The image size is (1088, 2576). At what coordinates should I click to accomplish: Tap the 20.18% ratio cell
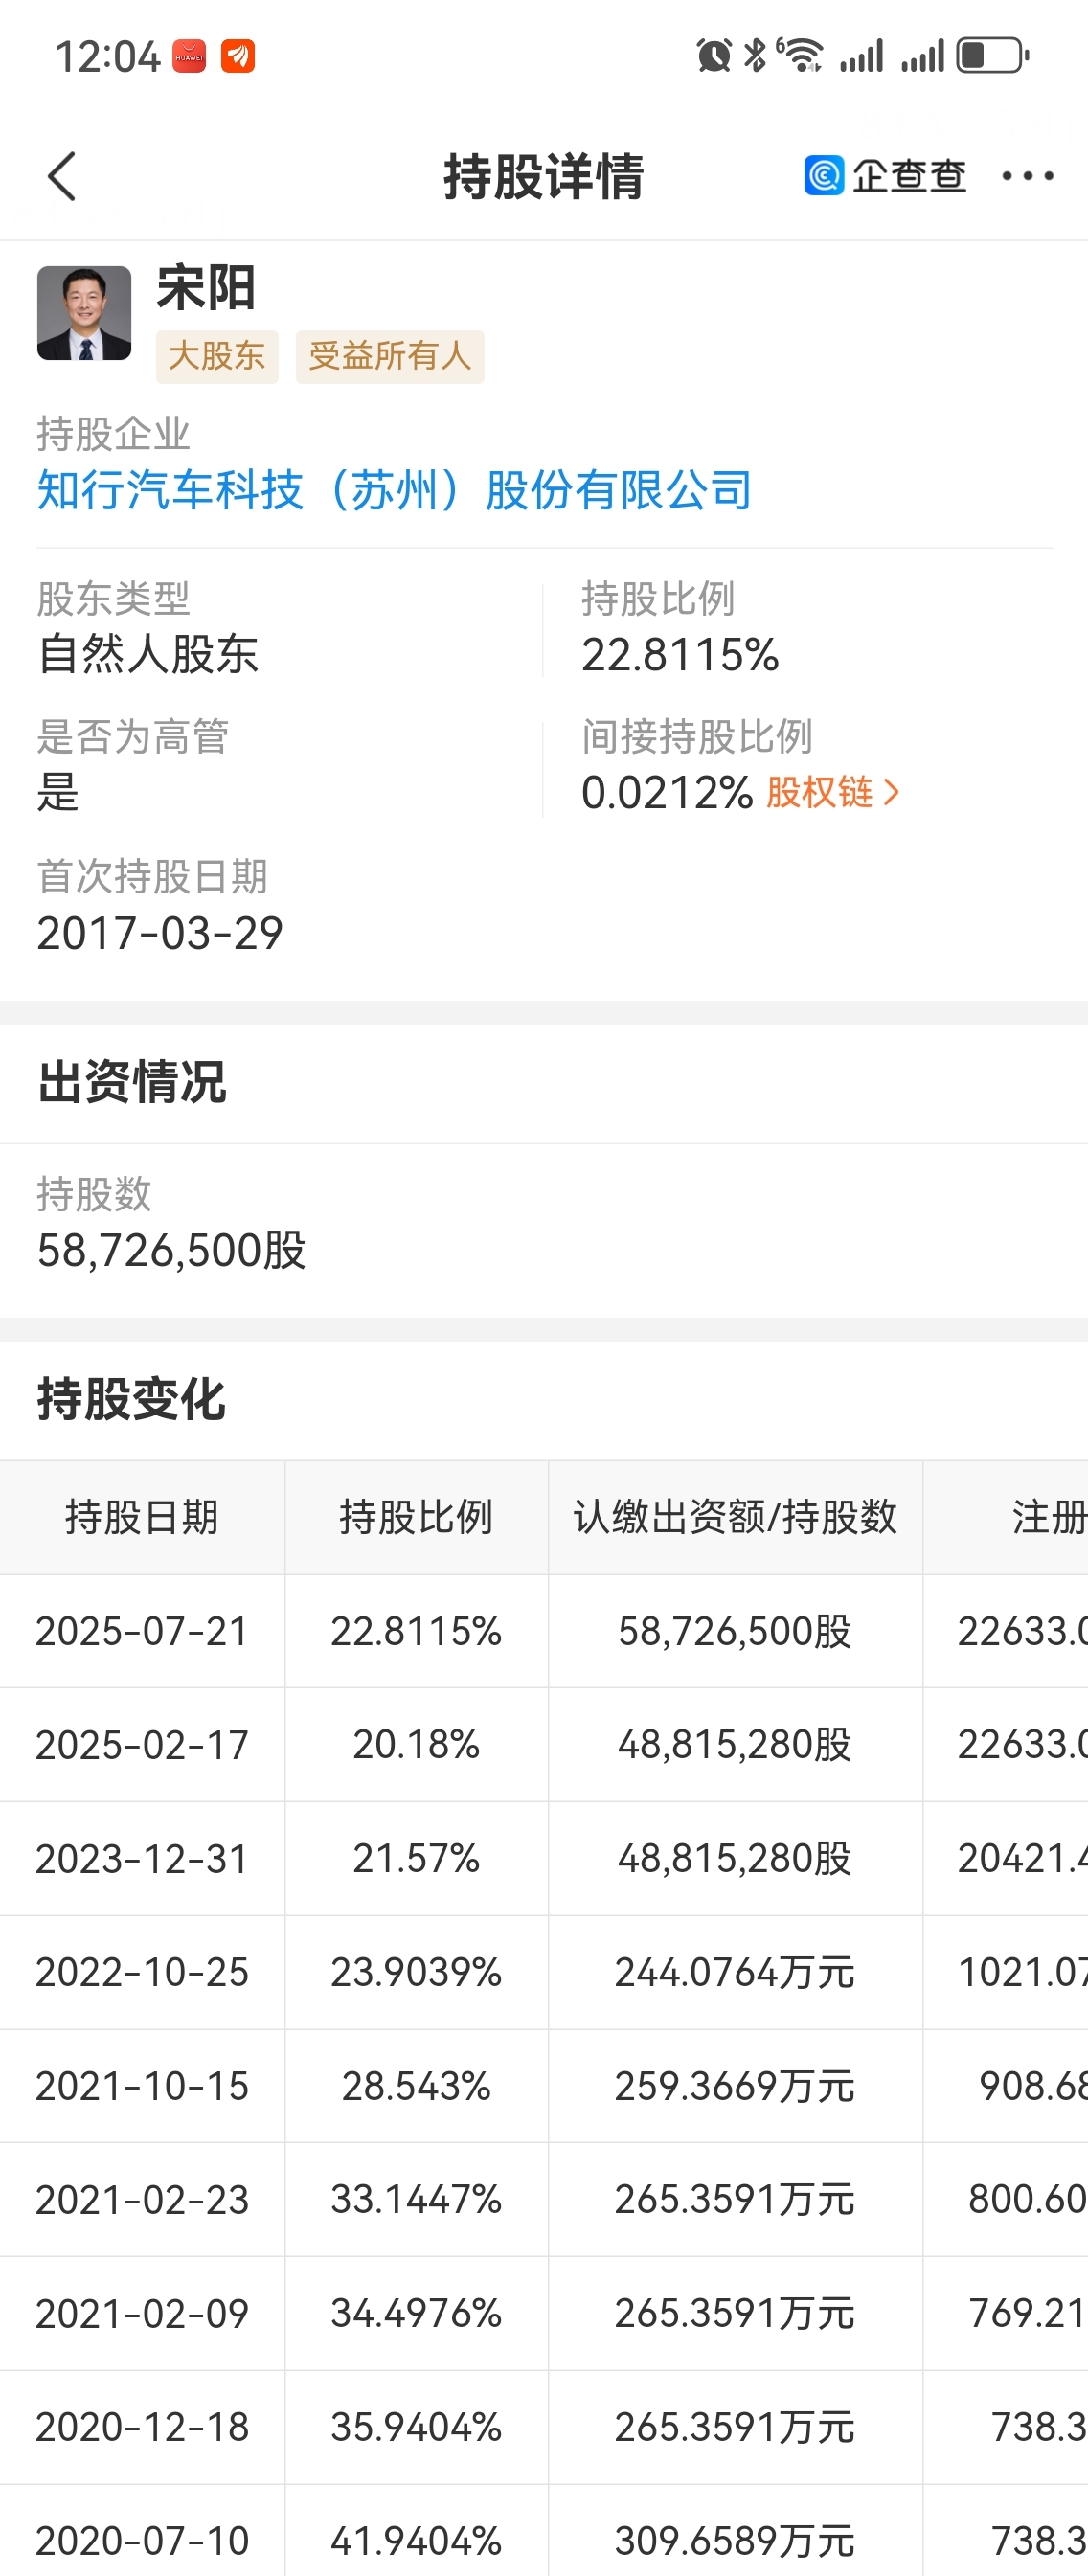tap(416, 1745)
